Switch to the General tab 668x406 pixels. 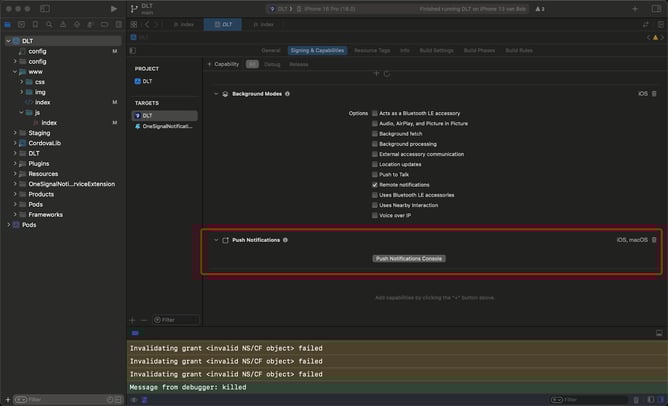[271, 51]
